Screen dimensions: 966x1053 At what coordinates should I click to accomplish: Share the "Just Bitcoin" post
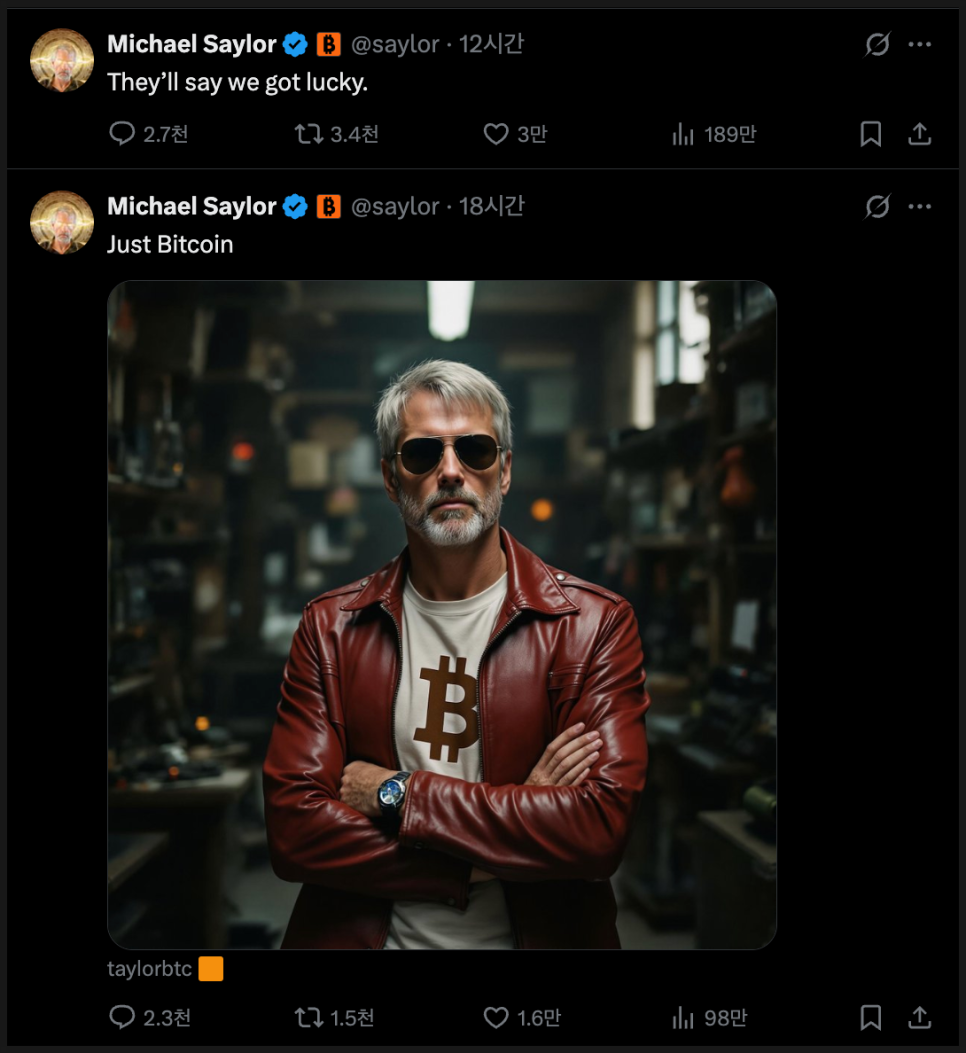coord(919,1018)
